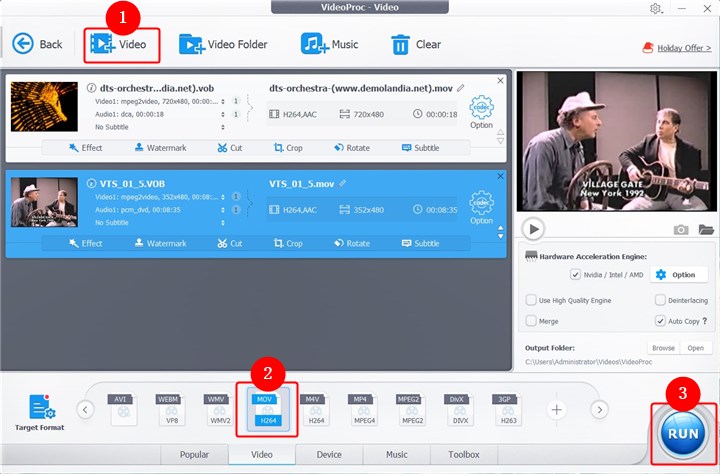The width and height of the screenshot is (720, 474).
Task: Expand No Subtitle selector for dts-orchestra
Action: click(x=223, y=127)
